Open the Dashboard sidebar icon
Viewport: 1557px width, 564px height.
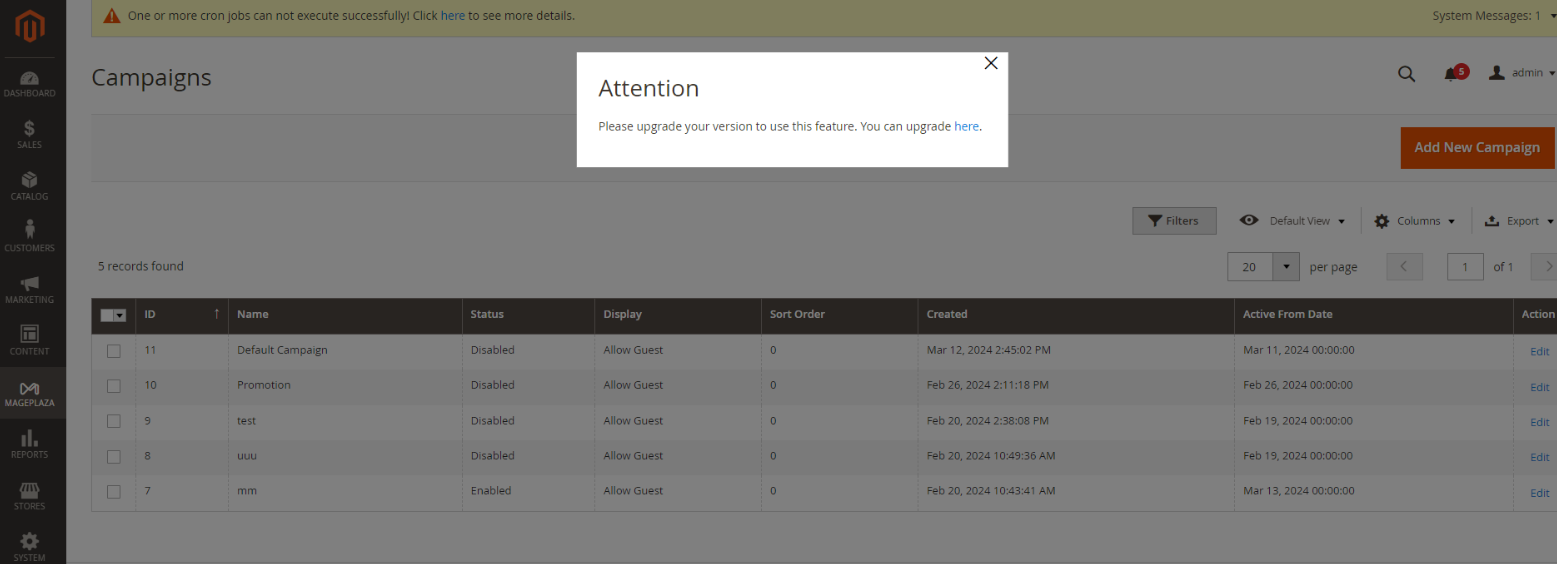[x=29, y=84]
